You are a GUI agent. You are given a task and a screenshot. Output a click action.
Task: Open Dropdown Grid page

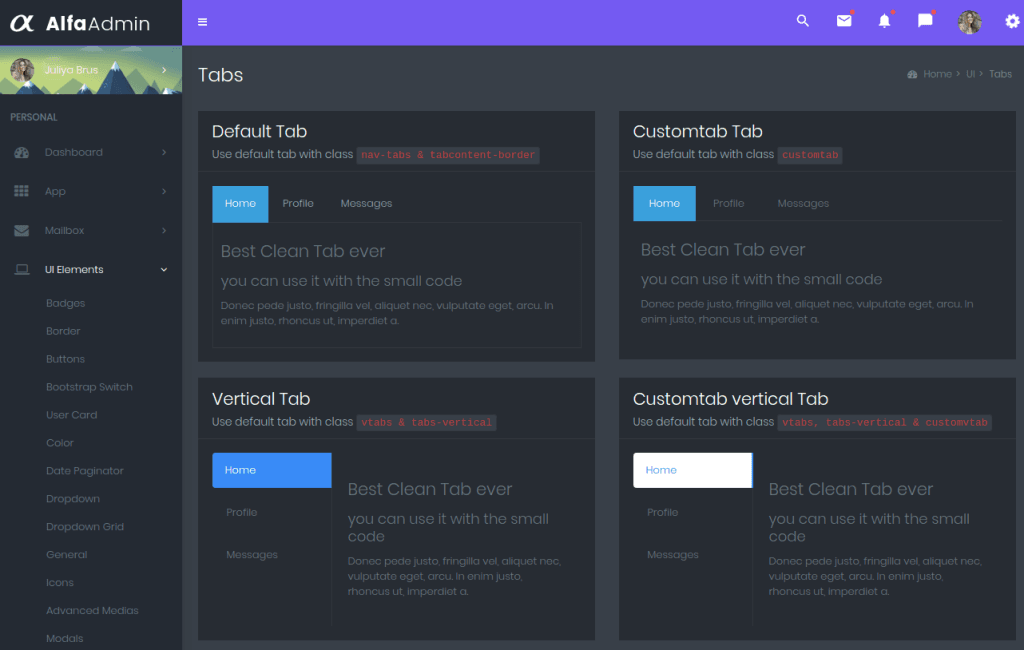(x=84, y=527)
